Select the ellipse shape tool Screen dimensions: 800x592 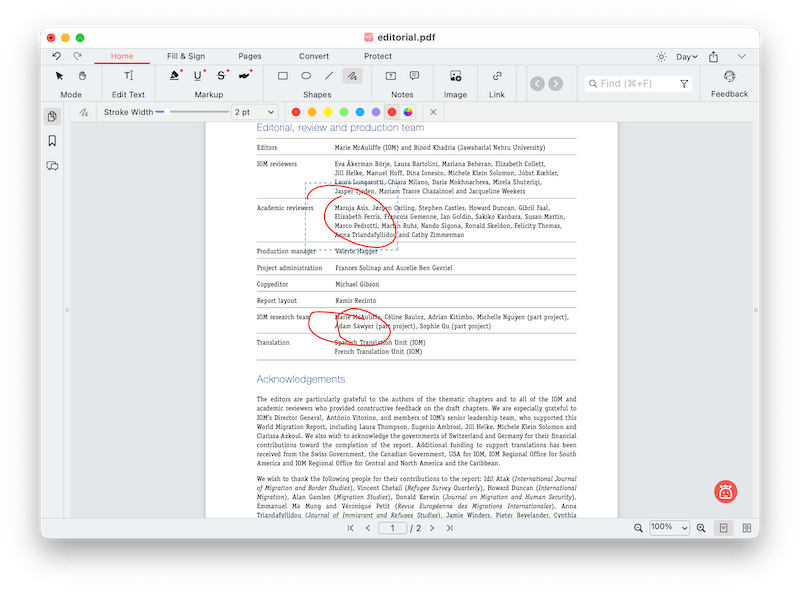click(x=306, y=76)
